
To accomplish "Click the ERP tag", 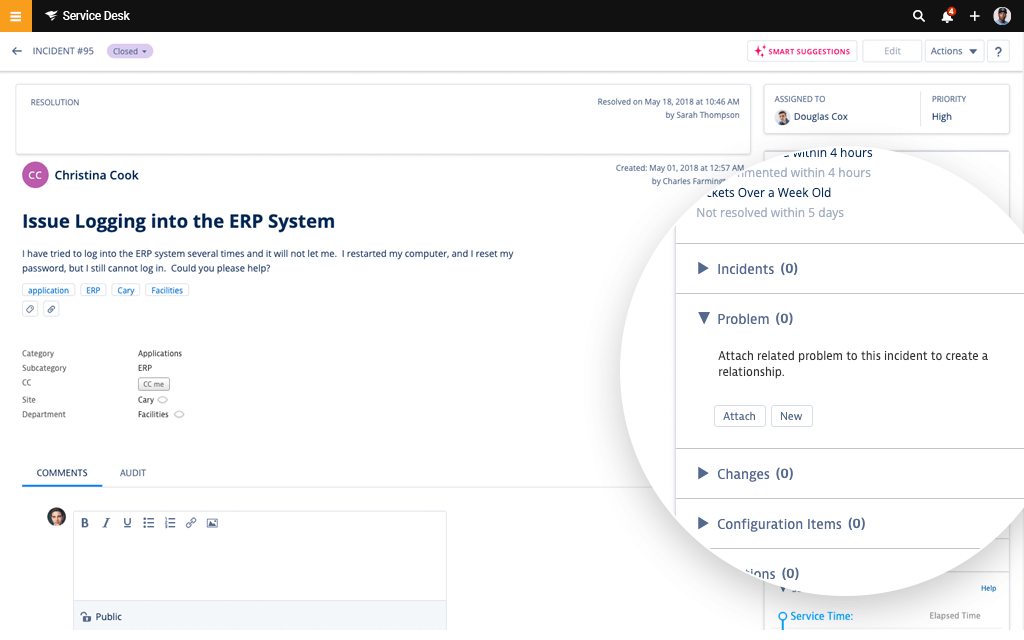I will click(x=93, y=290).
